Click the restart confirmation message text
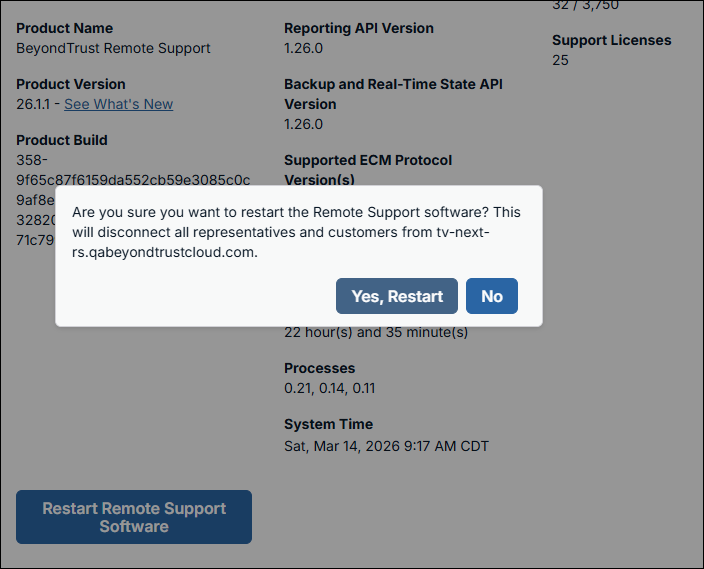704x569 pixels. point(296,232)
